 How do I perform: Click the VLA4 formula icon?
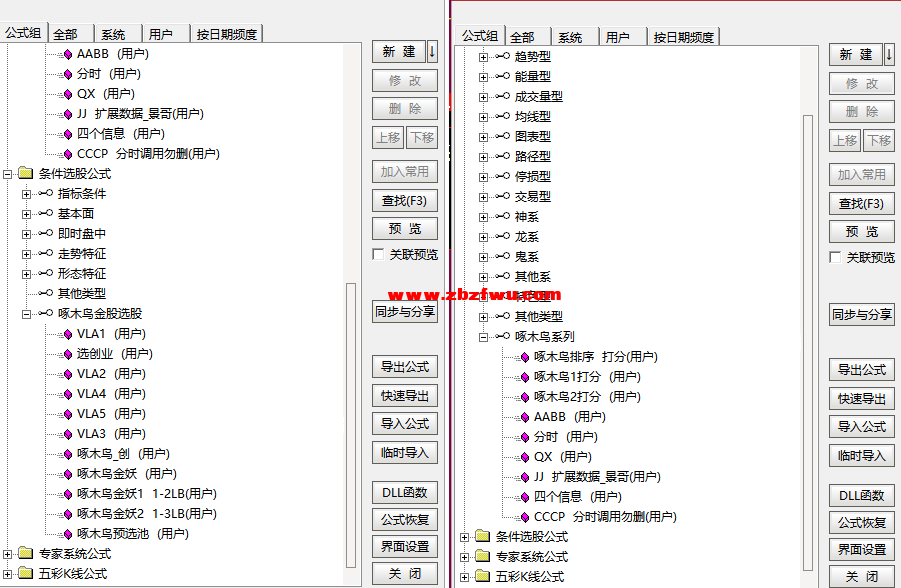(x=68, y=395)
